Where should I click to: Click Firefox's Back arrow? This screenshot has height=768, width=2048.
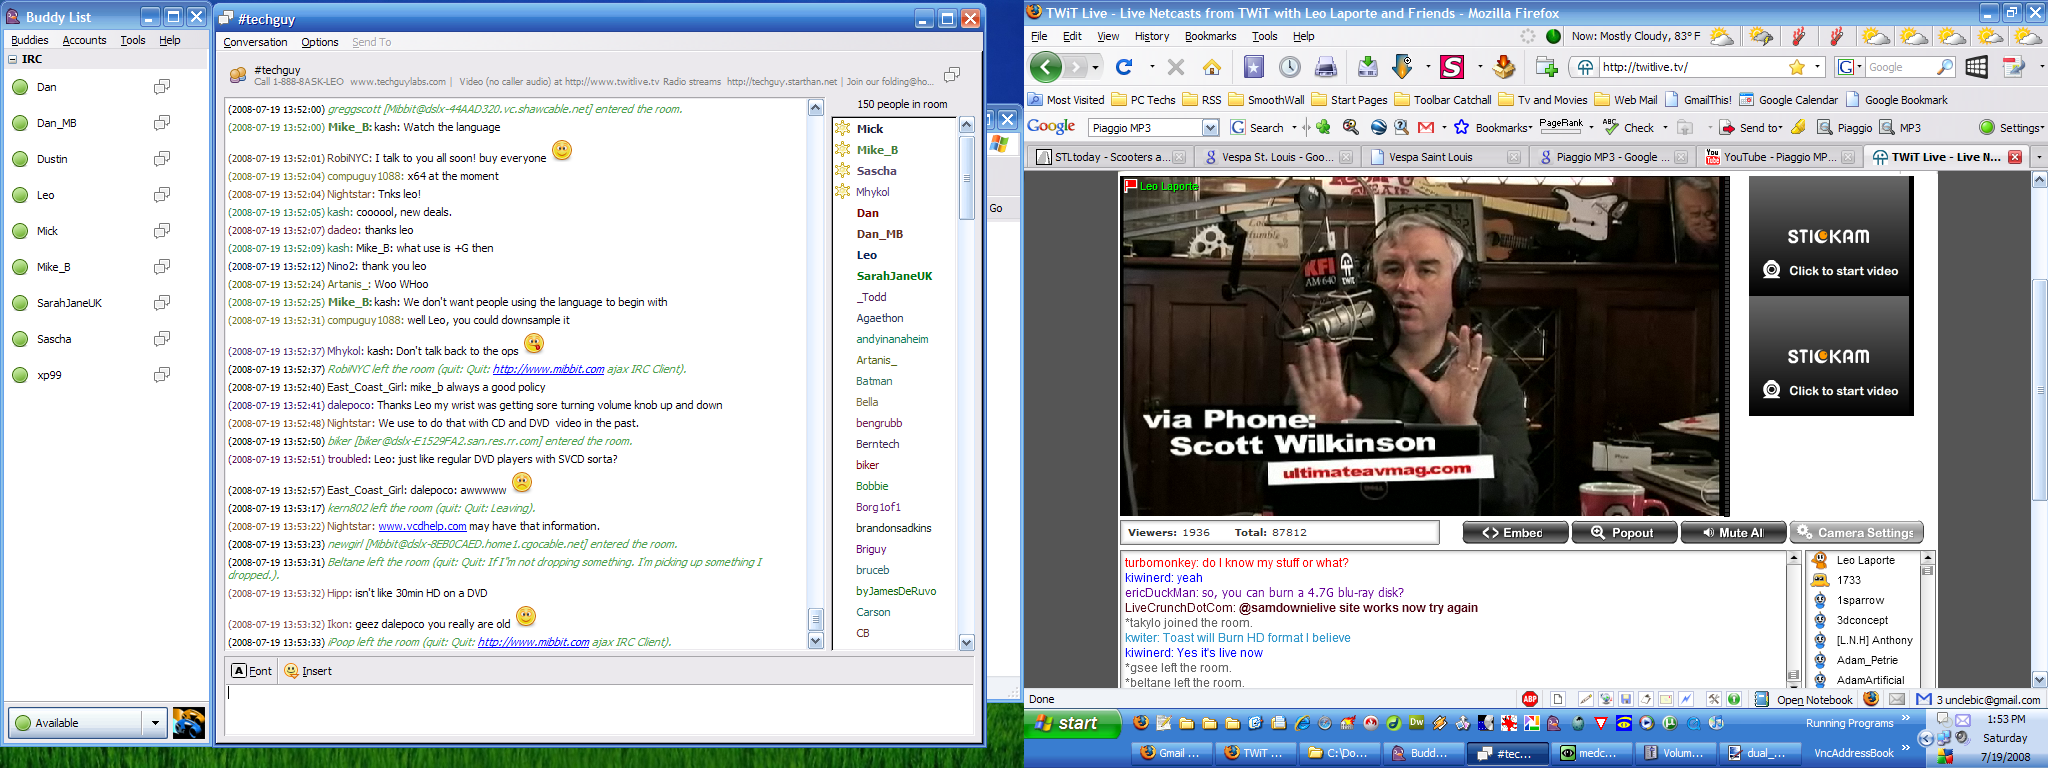pos(1046,67)
